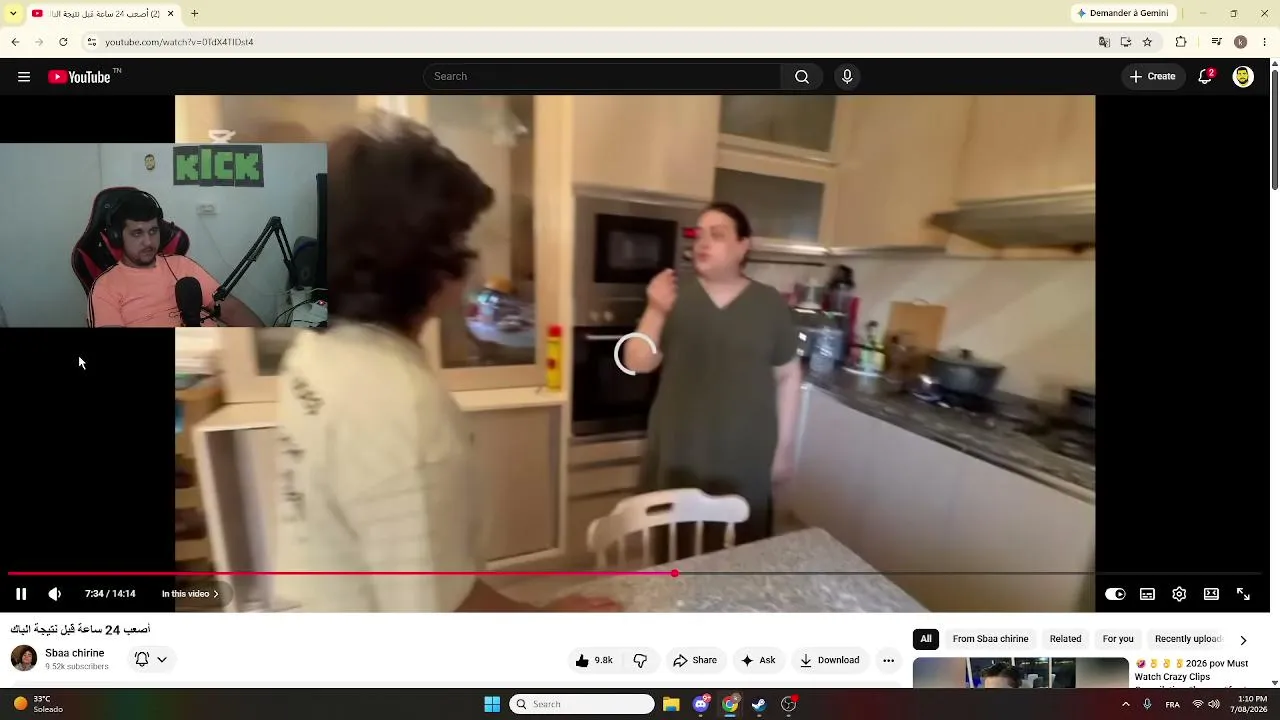Select the 'All' filter chip

926,639
